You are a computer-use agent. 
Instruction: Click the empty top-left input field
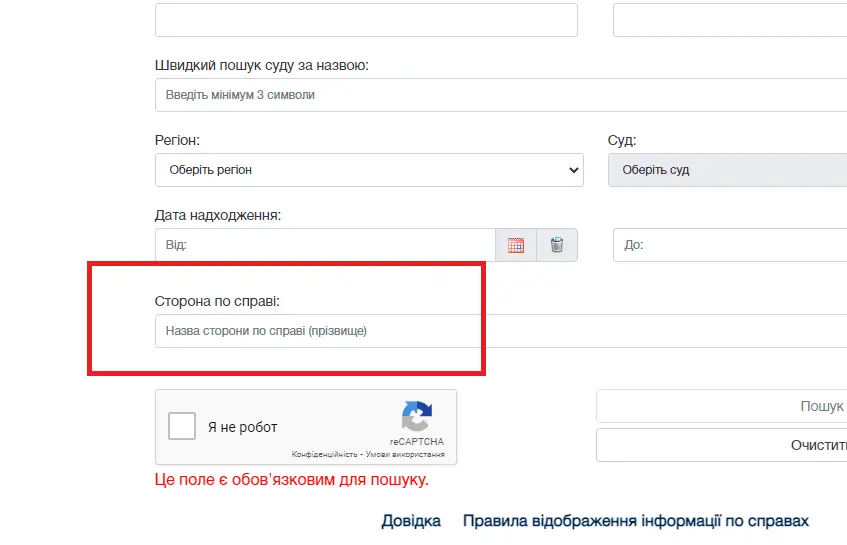coord(366,20)
